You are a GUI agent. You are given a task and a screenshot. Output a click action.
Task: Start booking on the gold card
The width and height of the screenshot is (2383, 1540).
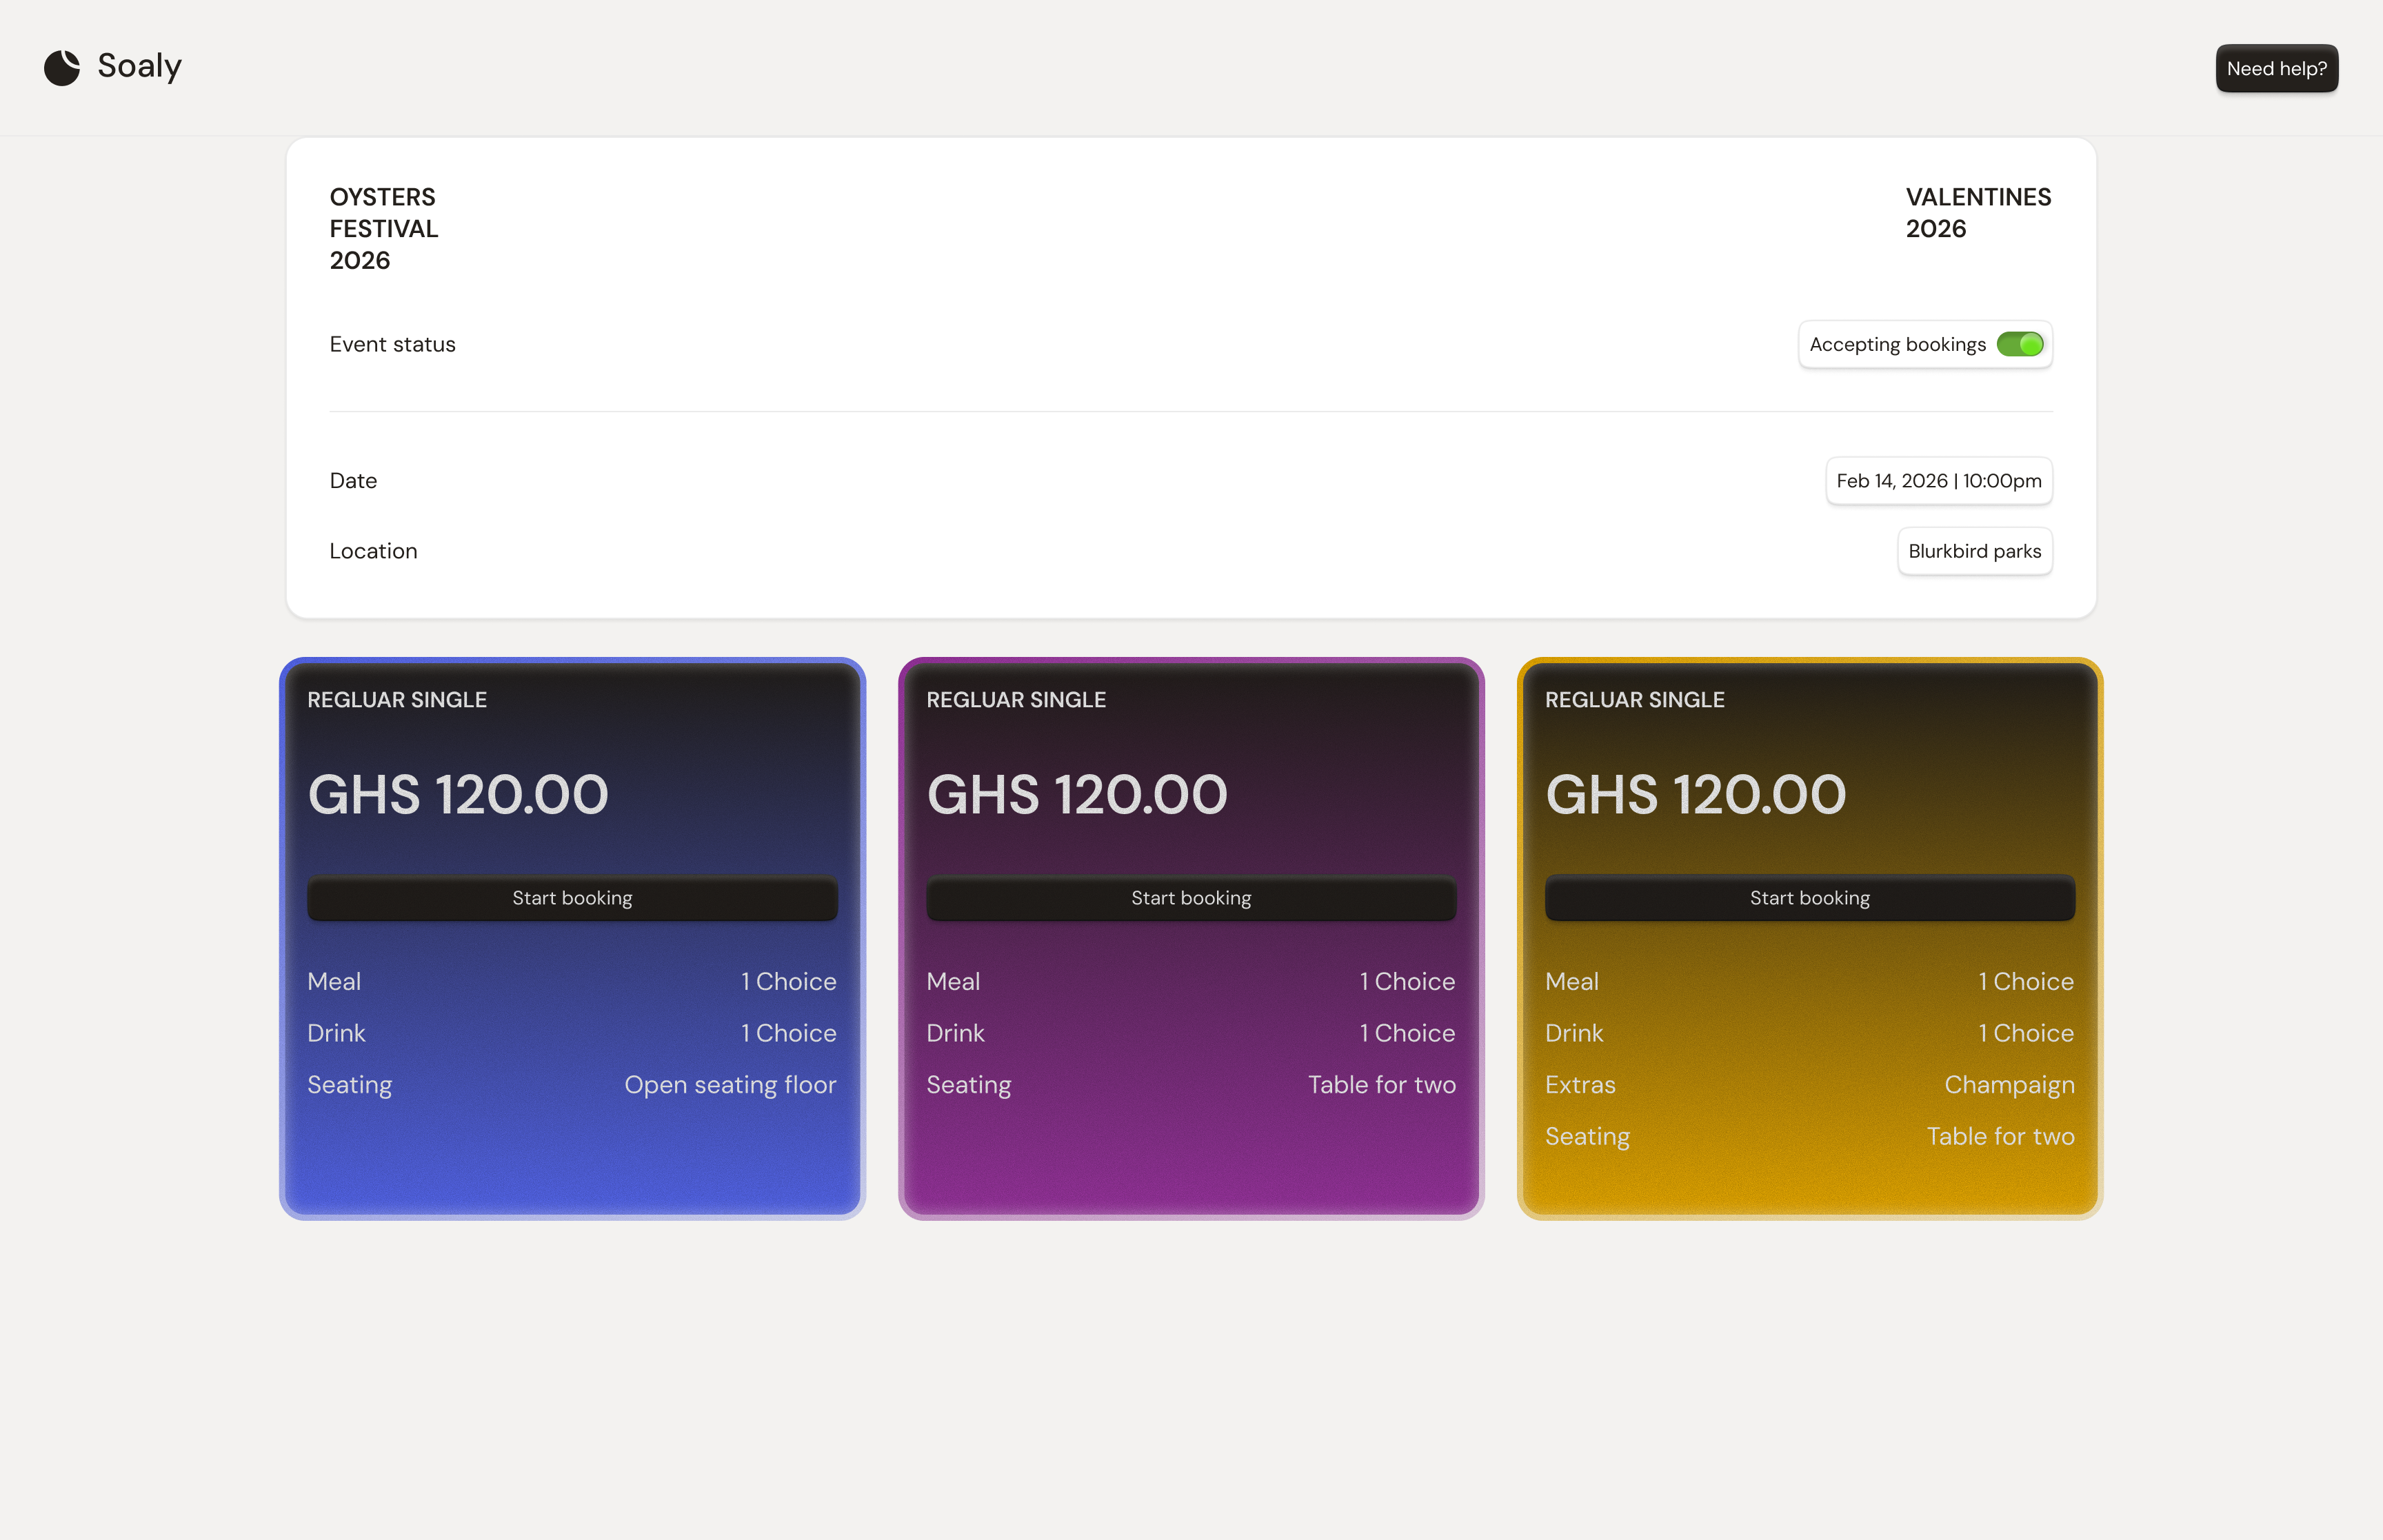pos(1809,898)
